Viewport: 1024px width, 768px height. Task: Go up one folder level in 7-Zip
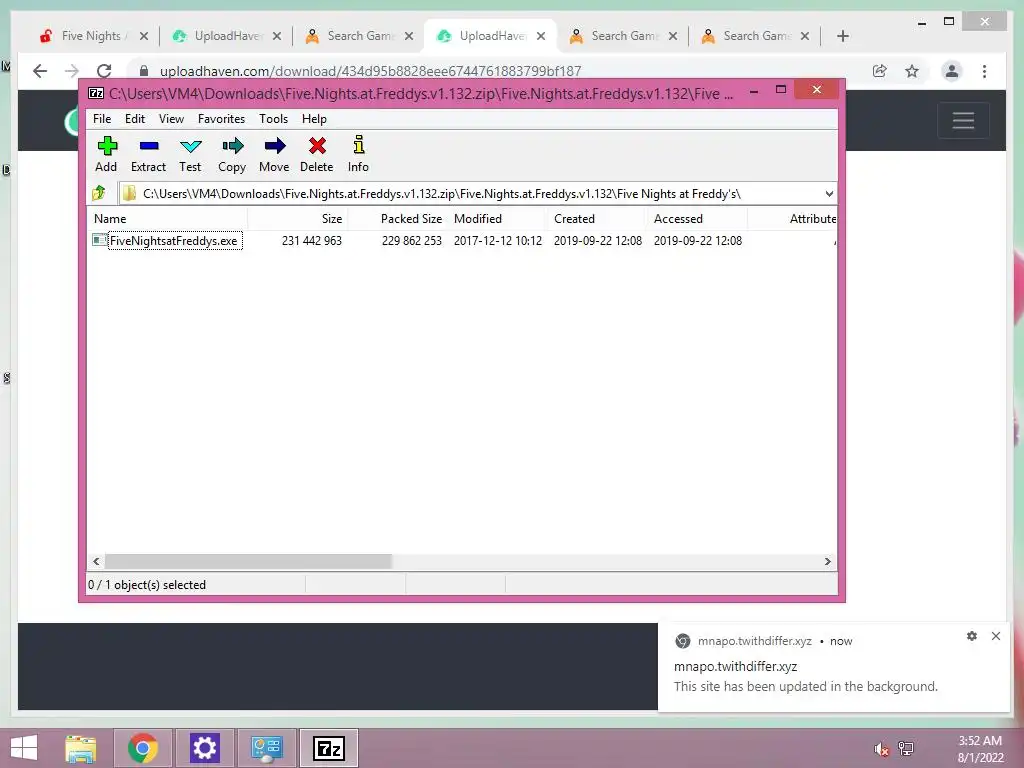(99, 193)
